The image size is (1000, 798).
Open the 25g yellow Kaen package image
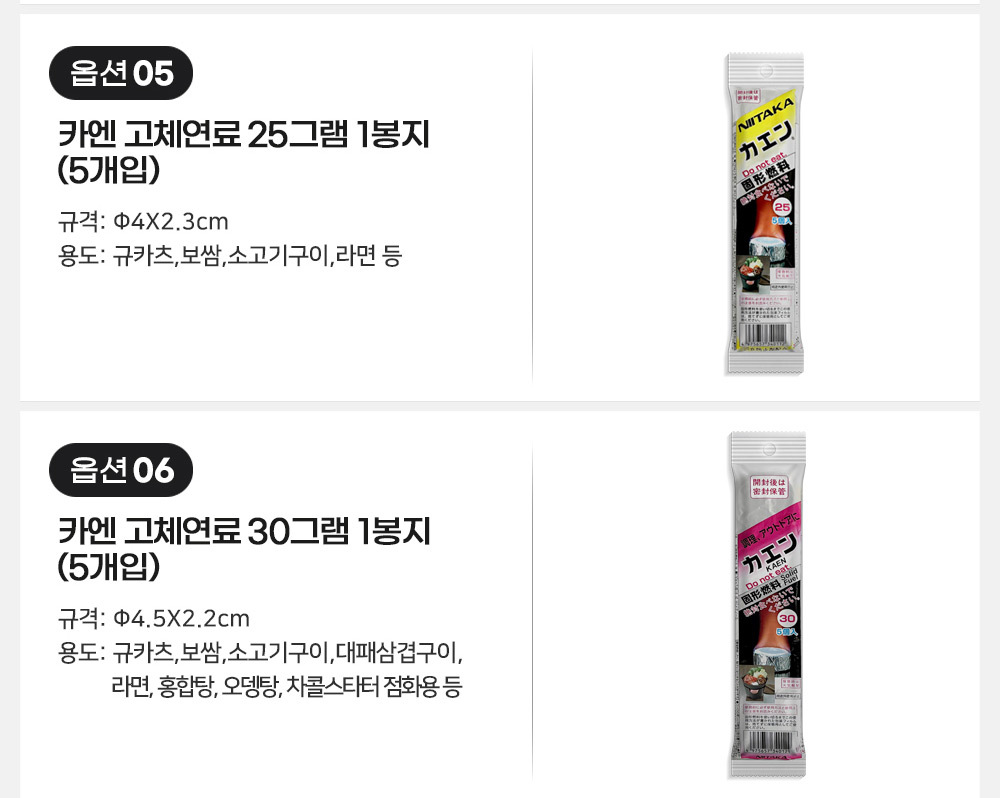tap(765, 214)
